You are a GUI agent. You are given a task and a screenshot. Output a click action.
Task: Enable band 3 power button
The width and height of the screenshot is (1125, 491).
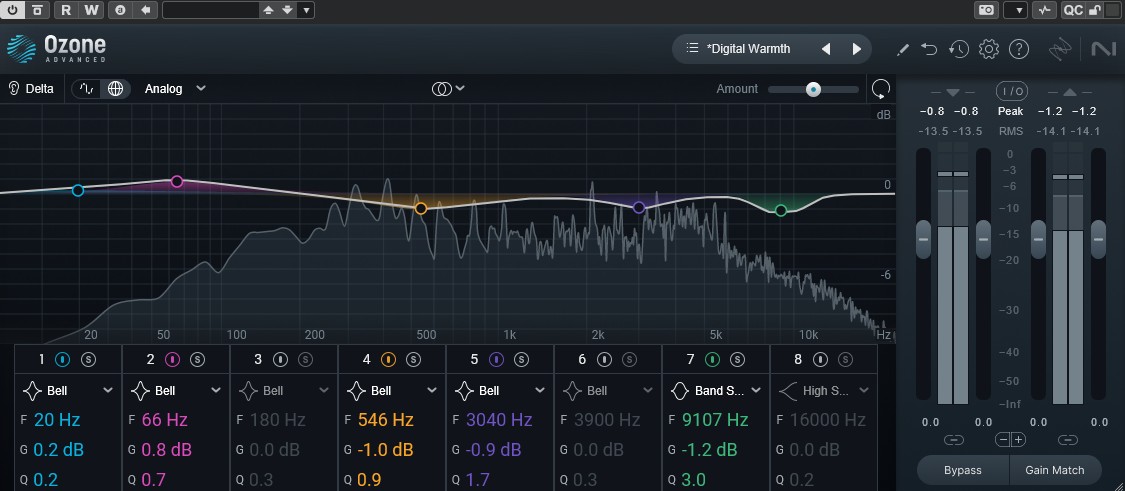pos(281,359)
